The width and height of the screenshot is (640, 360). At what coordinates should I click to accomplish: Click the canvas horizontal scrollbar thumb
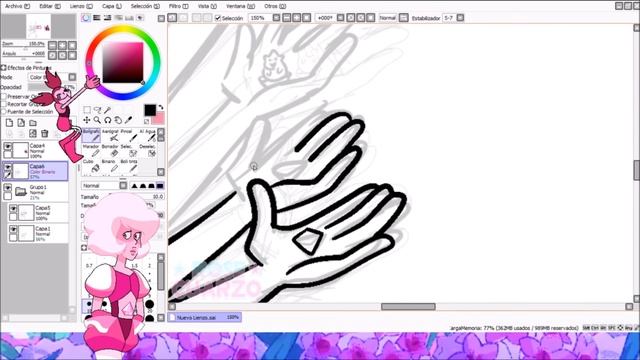pyautogui.click(x=408, y=307)
